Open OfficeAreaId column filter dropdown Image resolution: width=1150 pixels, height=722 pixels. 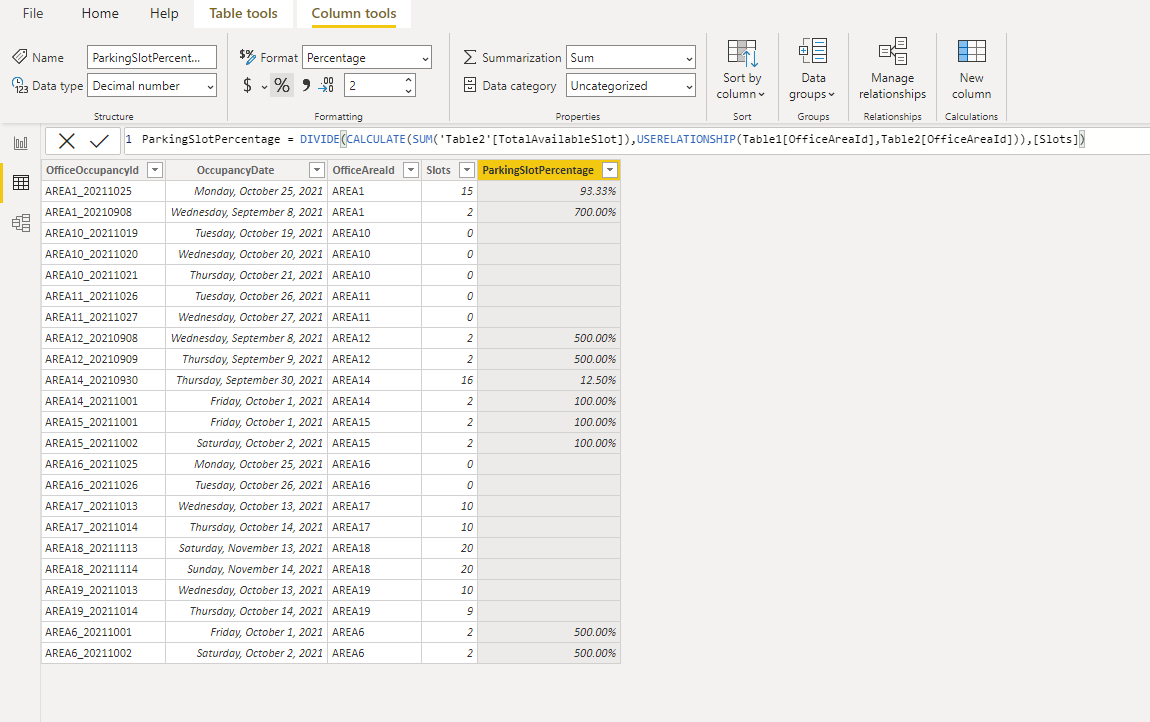411,170
